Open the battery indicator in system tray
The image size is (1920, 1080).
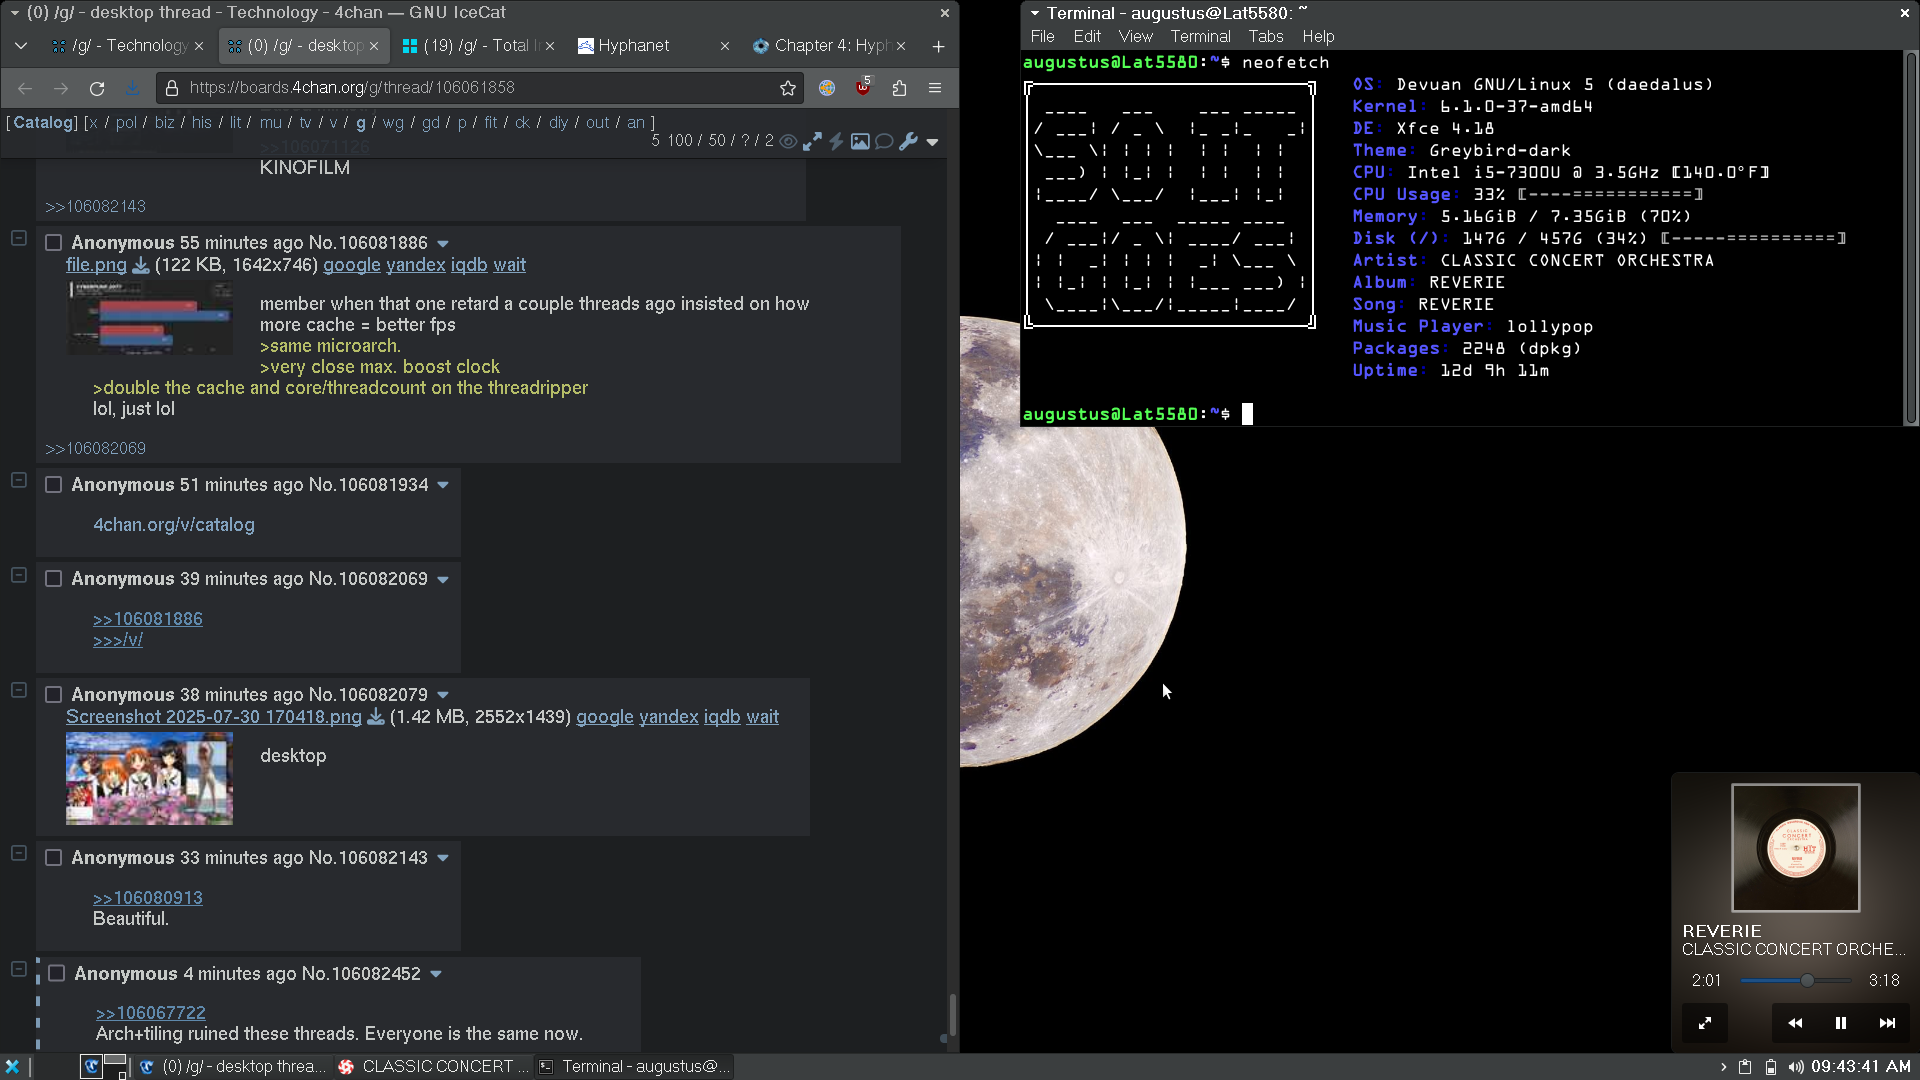tap(1771, 1067)
